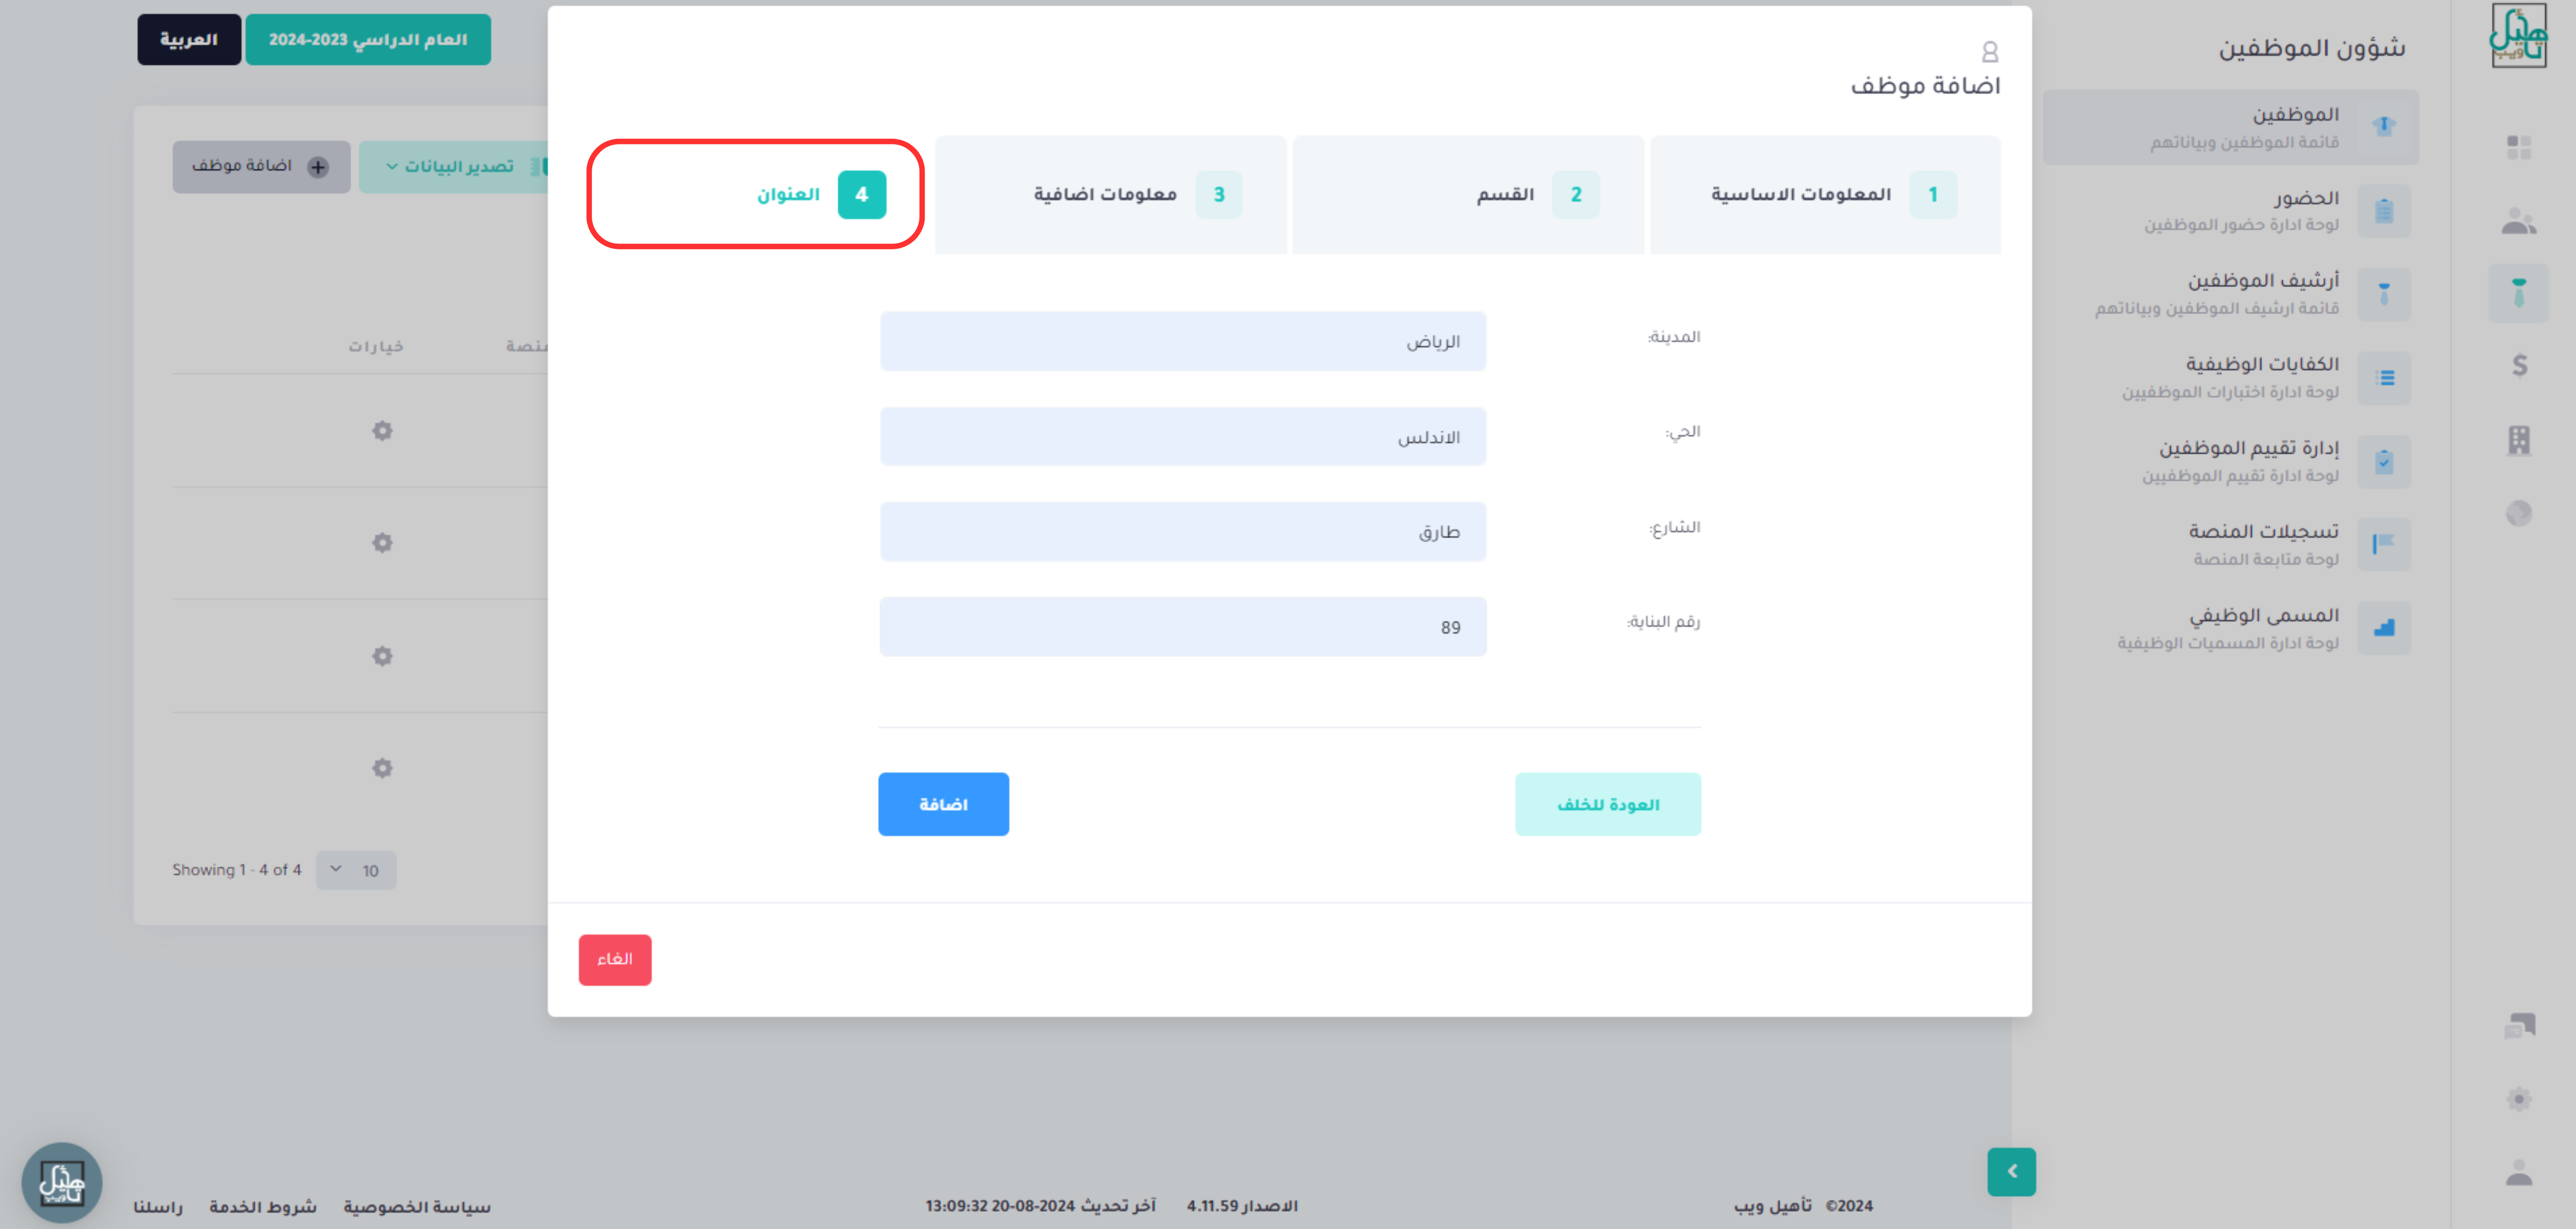This screenshot has width=2576, height=1229.
Task: Click the fourth row options gear icon
Action: [x=382, y=768]
